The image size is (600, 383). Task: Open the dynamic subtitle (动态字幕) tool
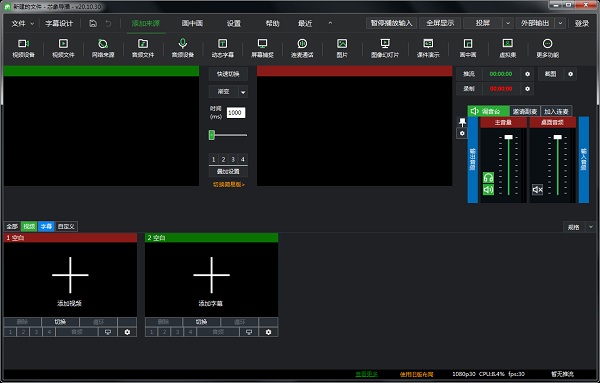click(x=222, y=48)
